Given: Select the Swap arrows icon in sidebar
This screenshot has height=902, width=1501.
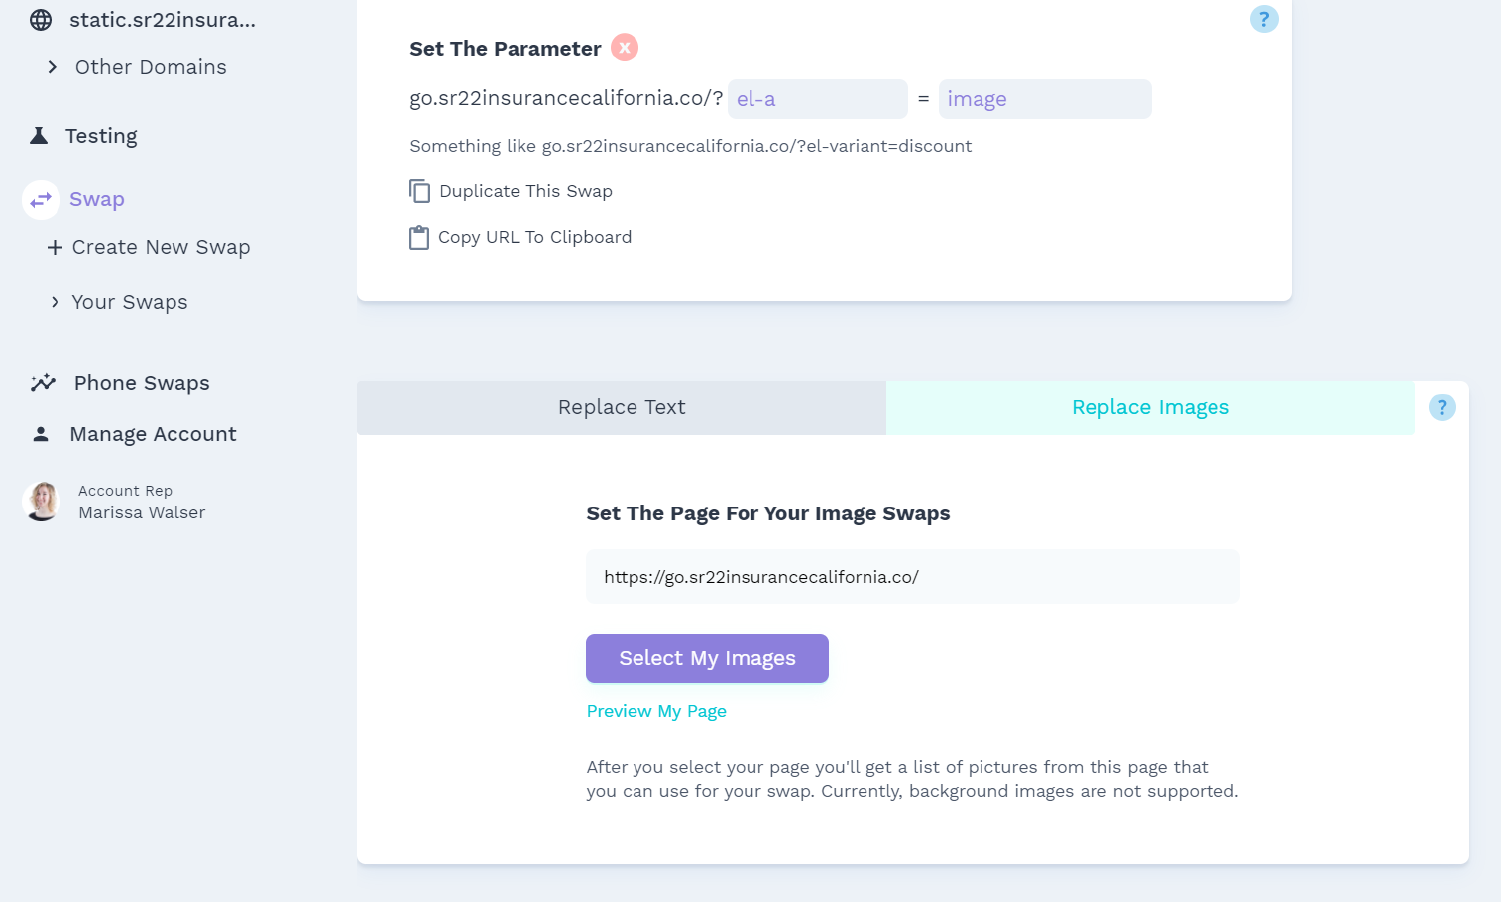Looking at the screenshot, I should [40, 199].
